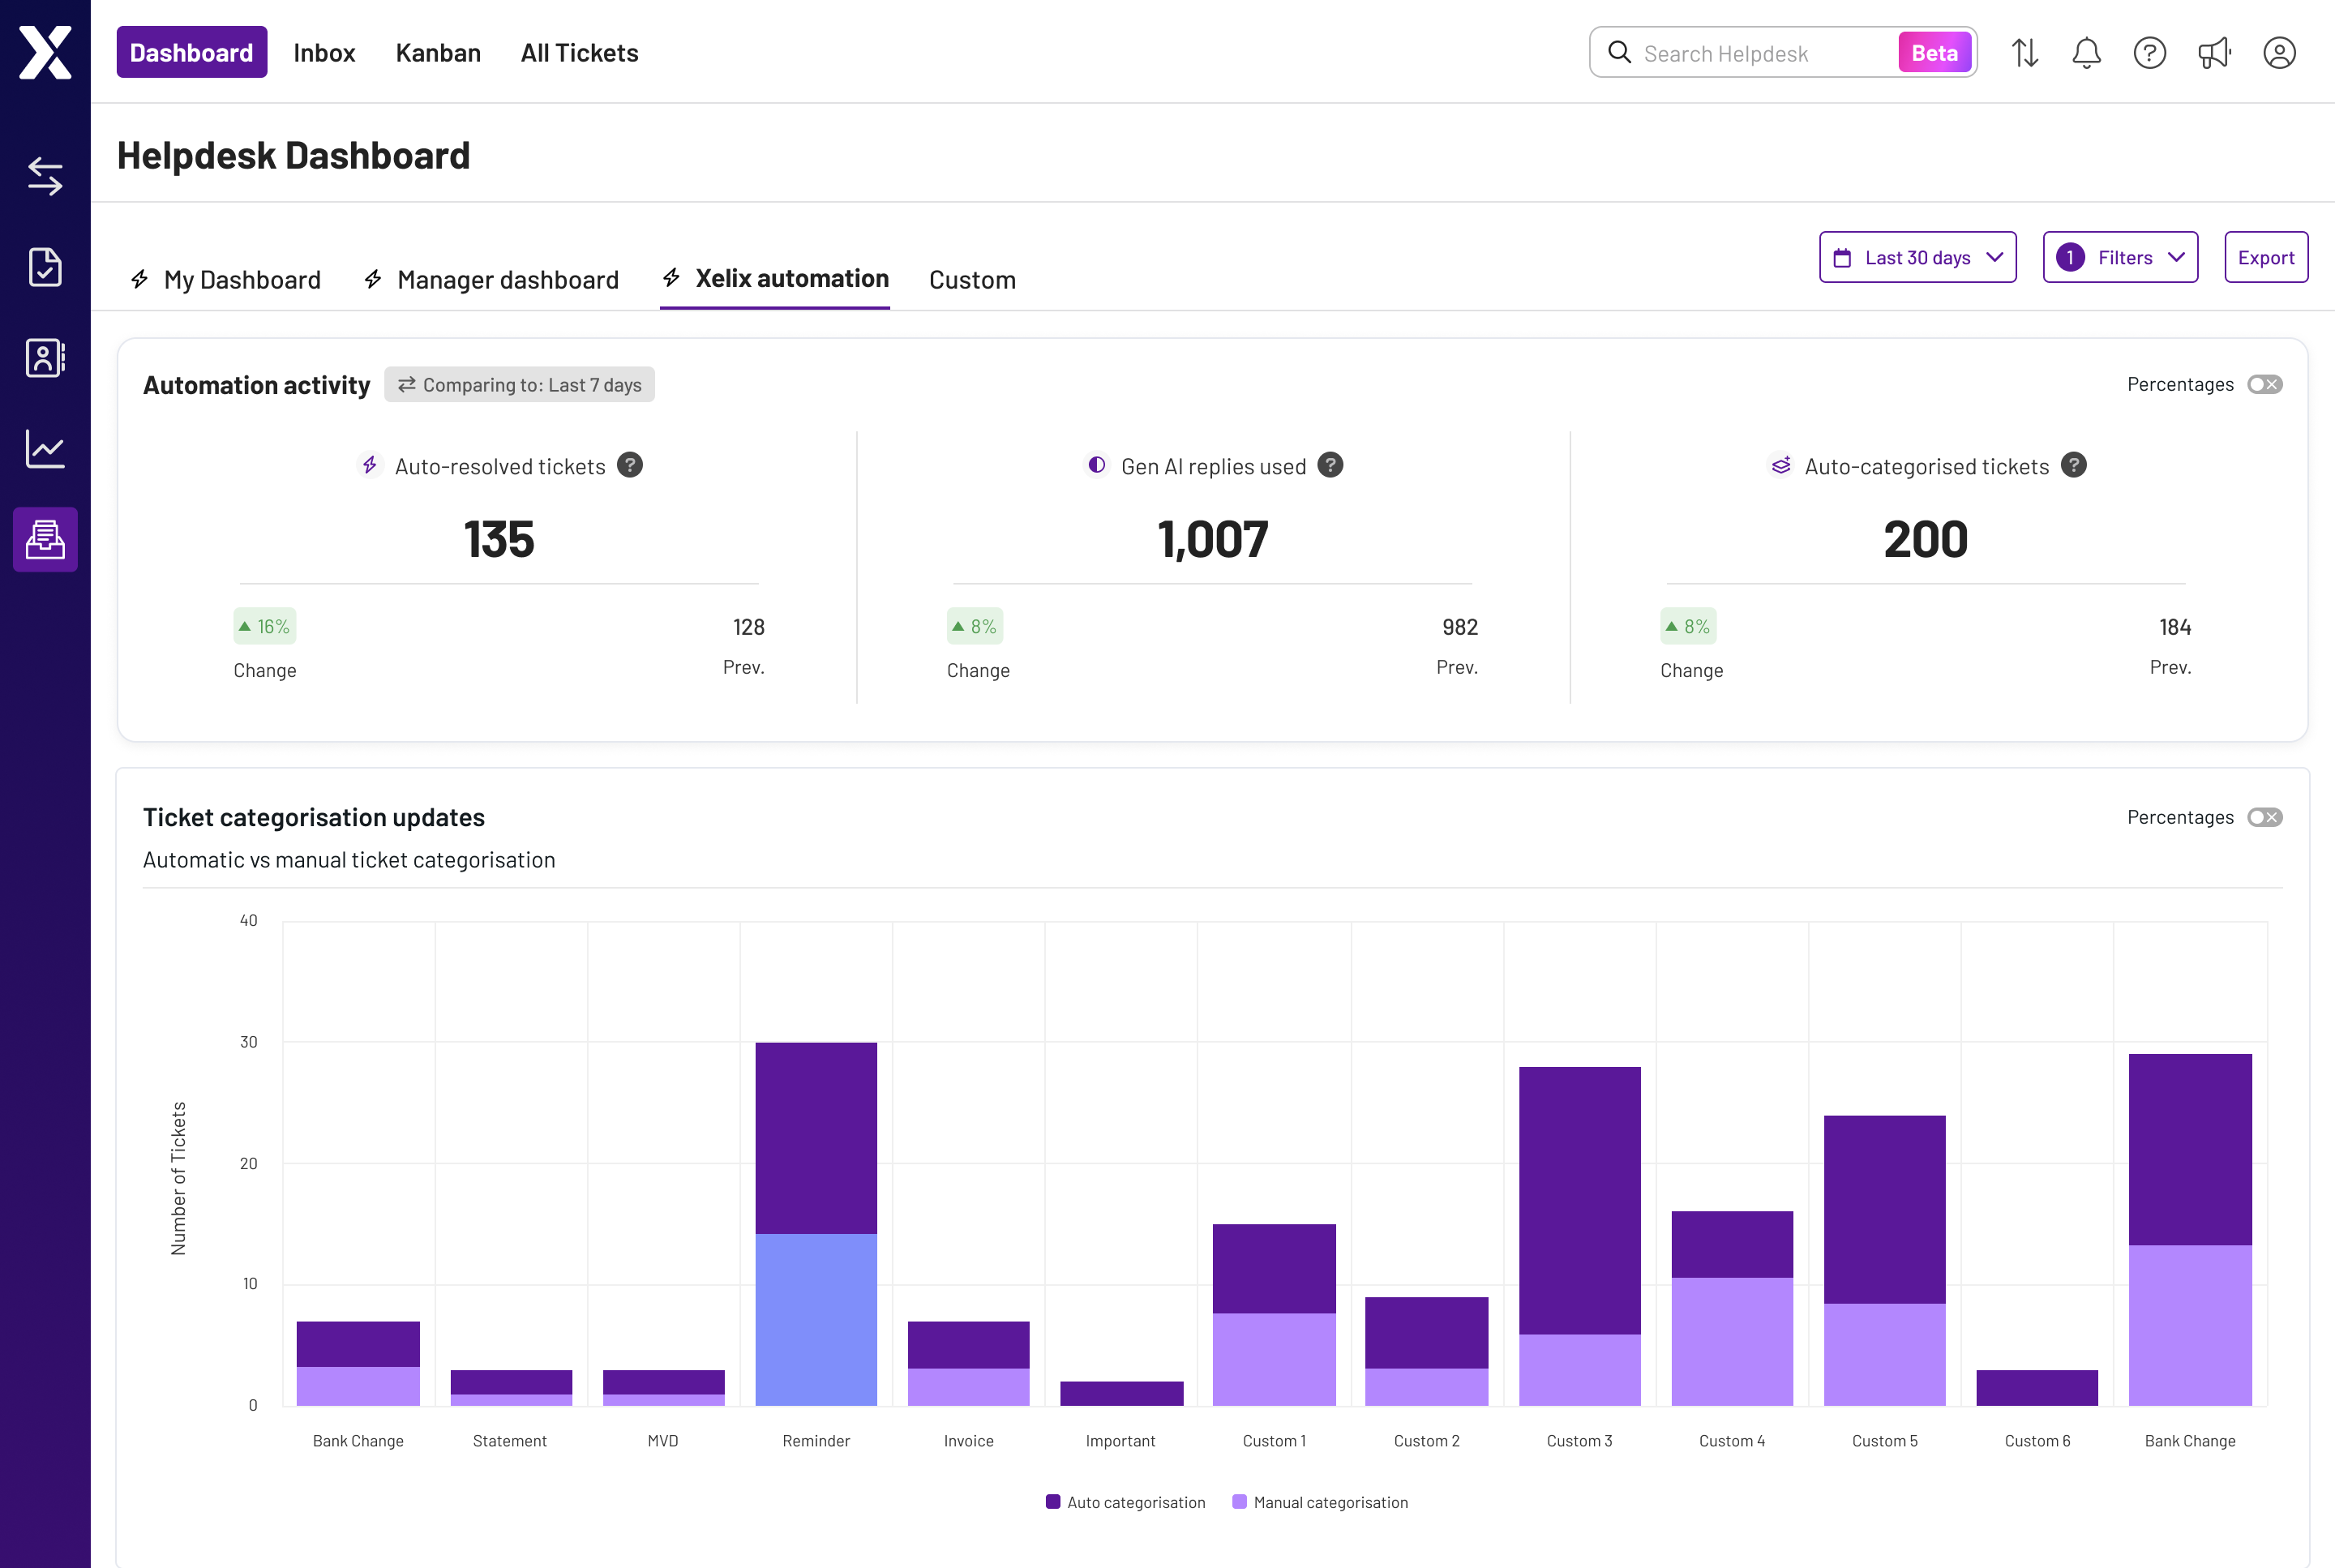Open the helpdesk inbox tray sidebar icon
2335x1568 pixels.
click(x=45, y=540)
